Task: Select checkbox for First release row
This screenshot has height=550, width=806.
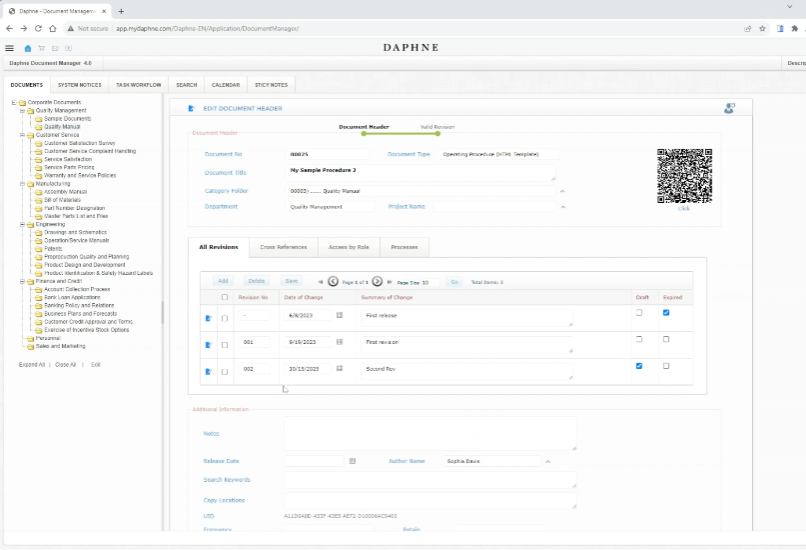Action: tap(225, 319)
